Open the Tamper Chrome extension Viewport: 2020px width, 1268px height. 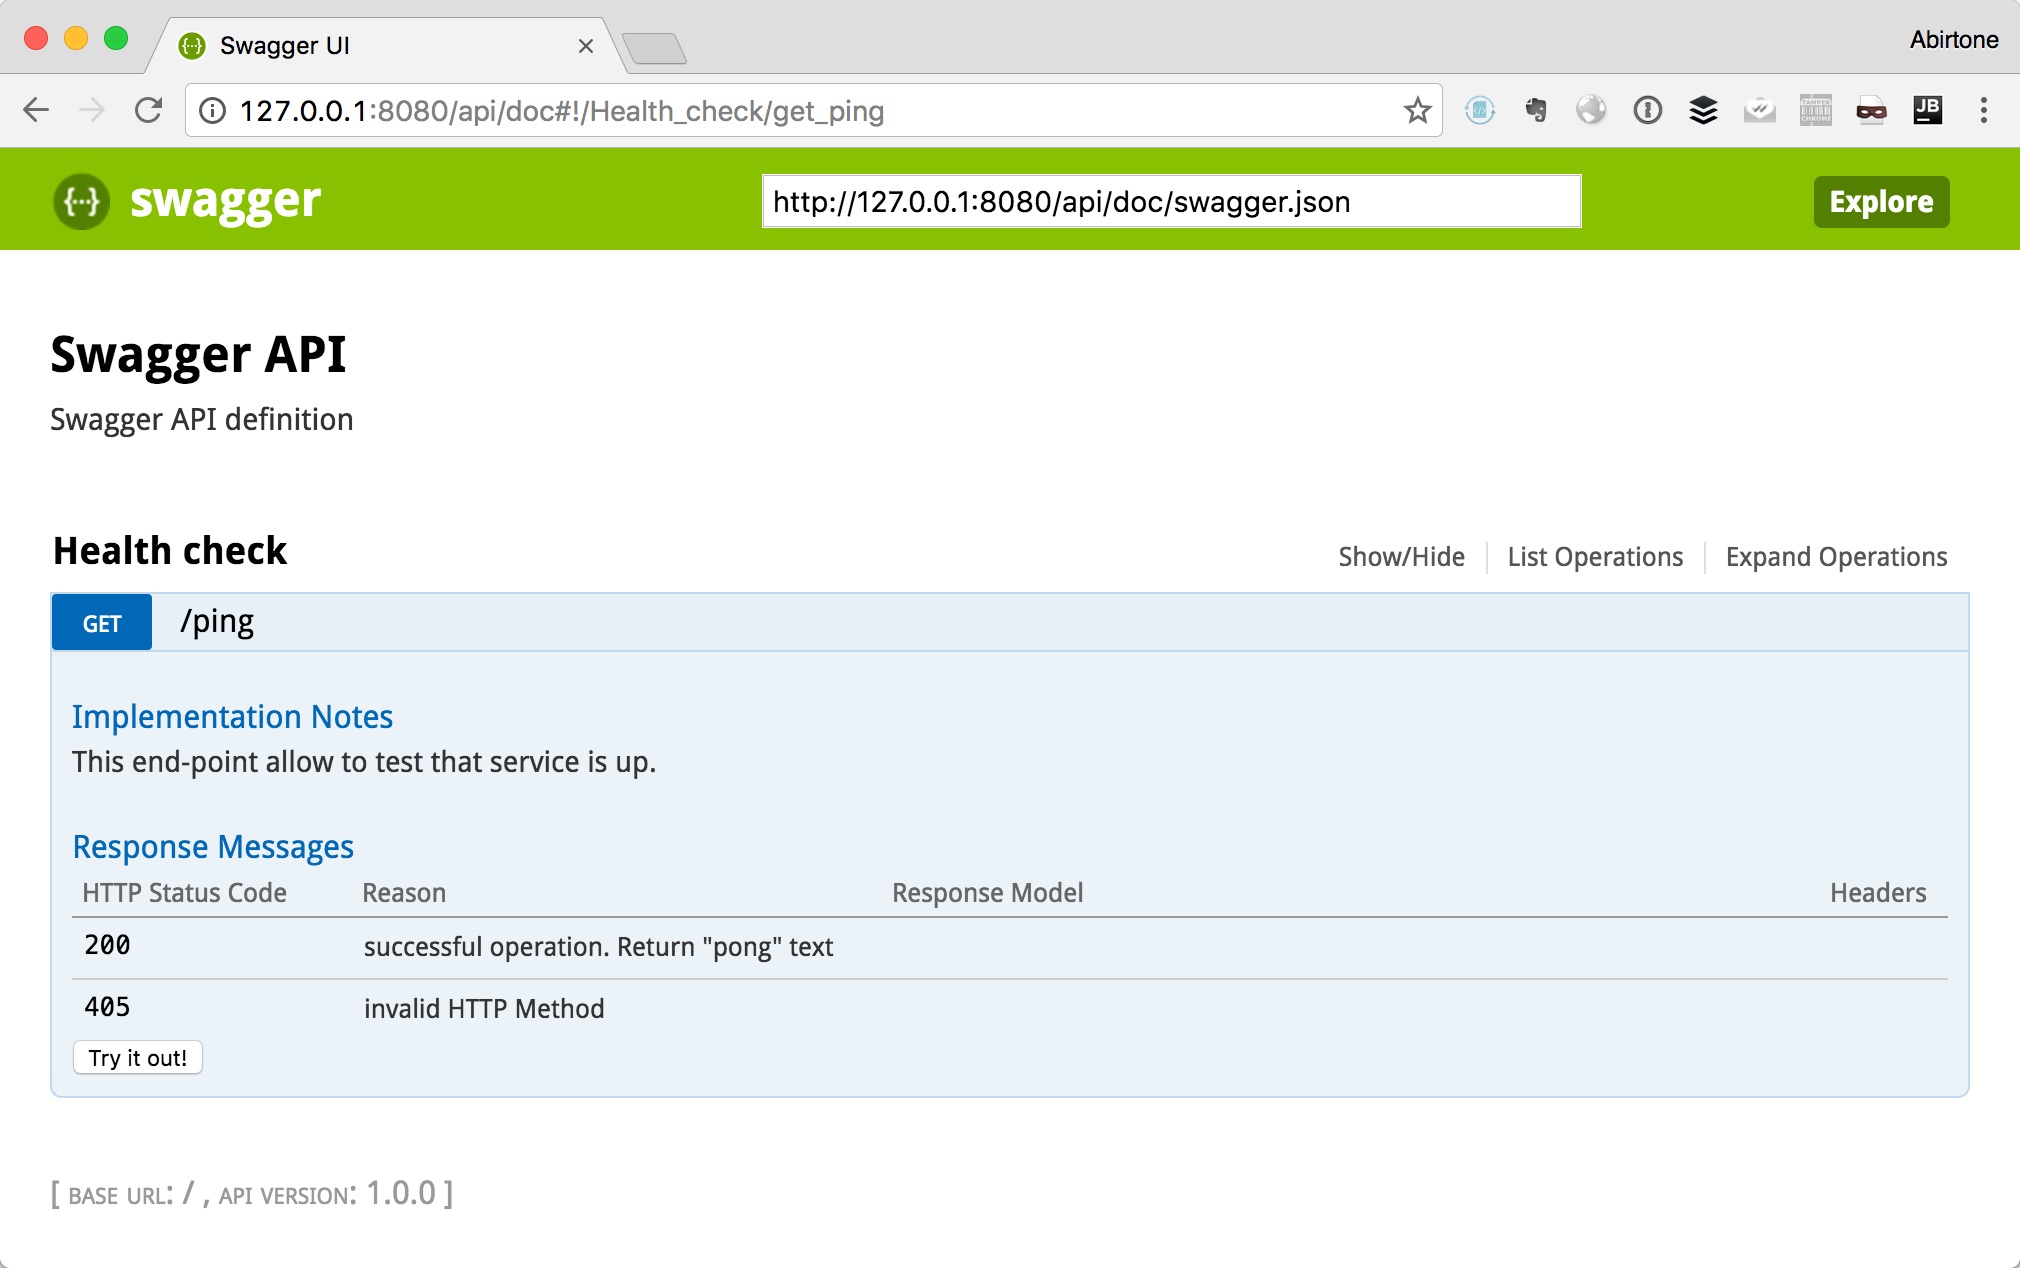click(x=1815, y=110)
